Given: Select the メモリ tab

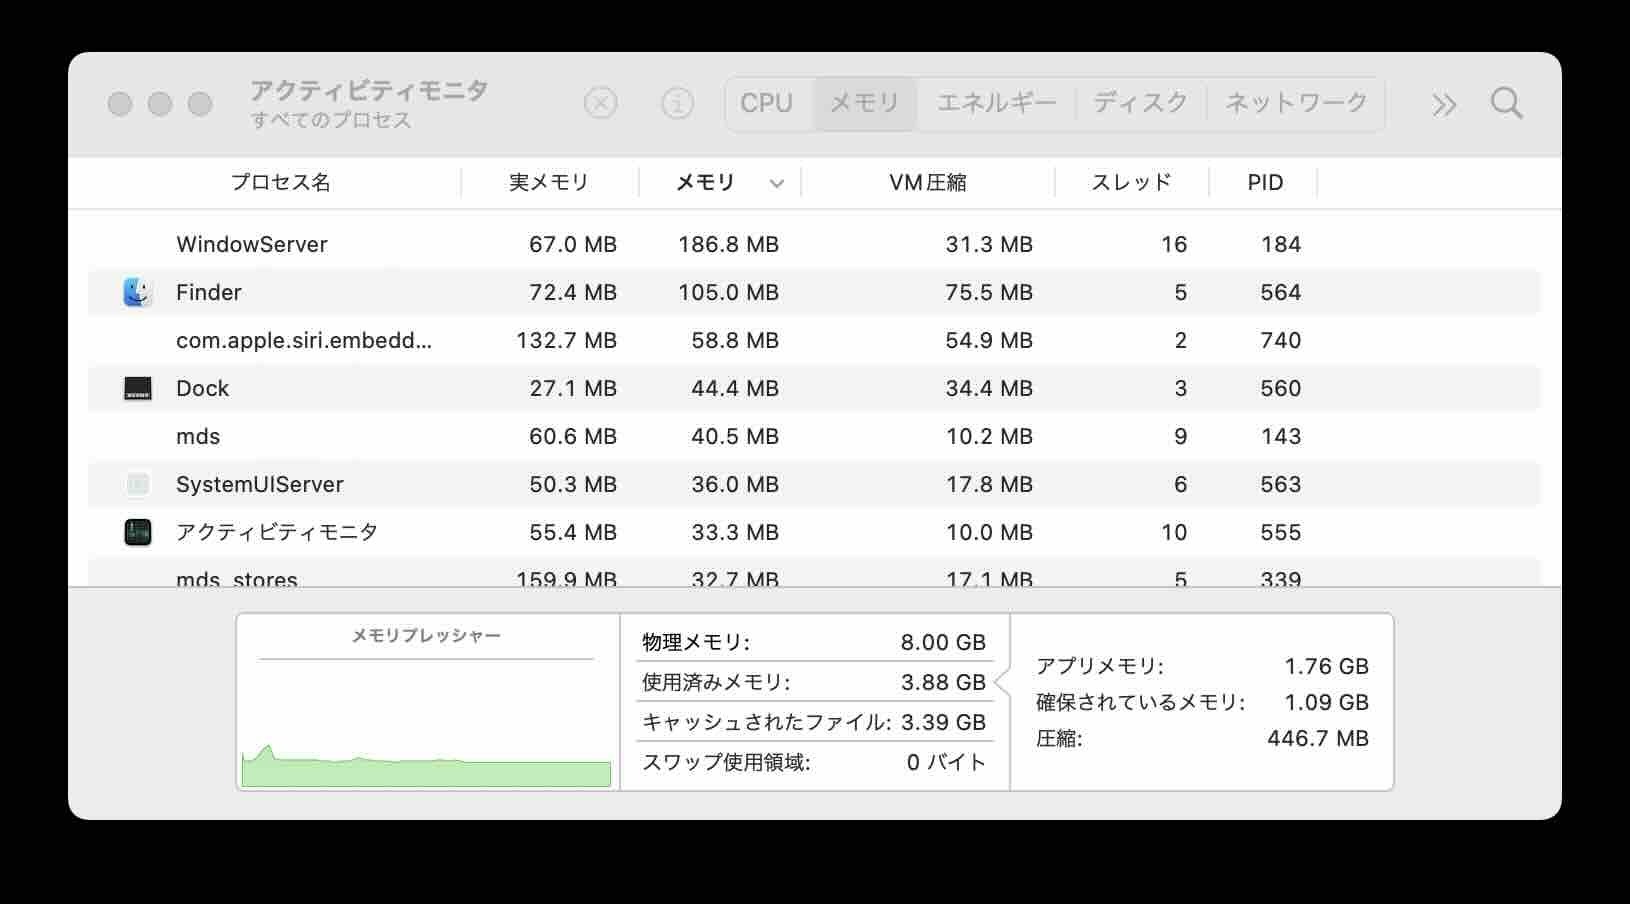Looking at the screenshot, I should click(x=865, y=103).
